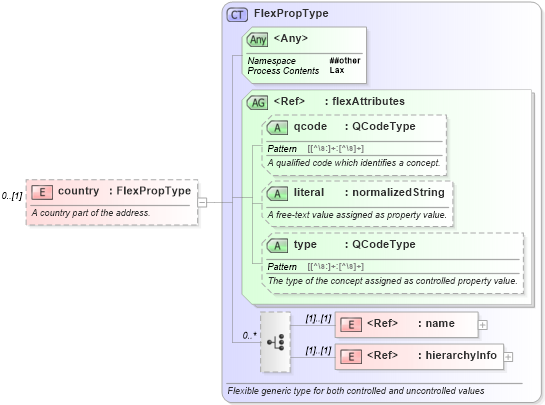Image resolution: width=545 pixels, height=405 pixels.
Task: Select the 'Process Contents' property label
Action: click(283, 71)
